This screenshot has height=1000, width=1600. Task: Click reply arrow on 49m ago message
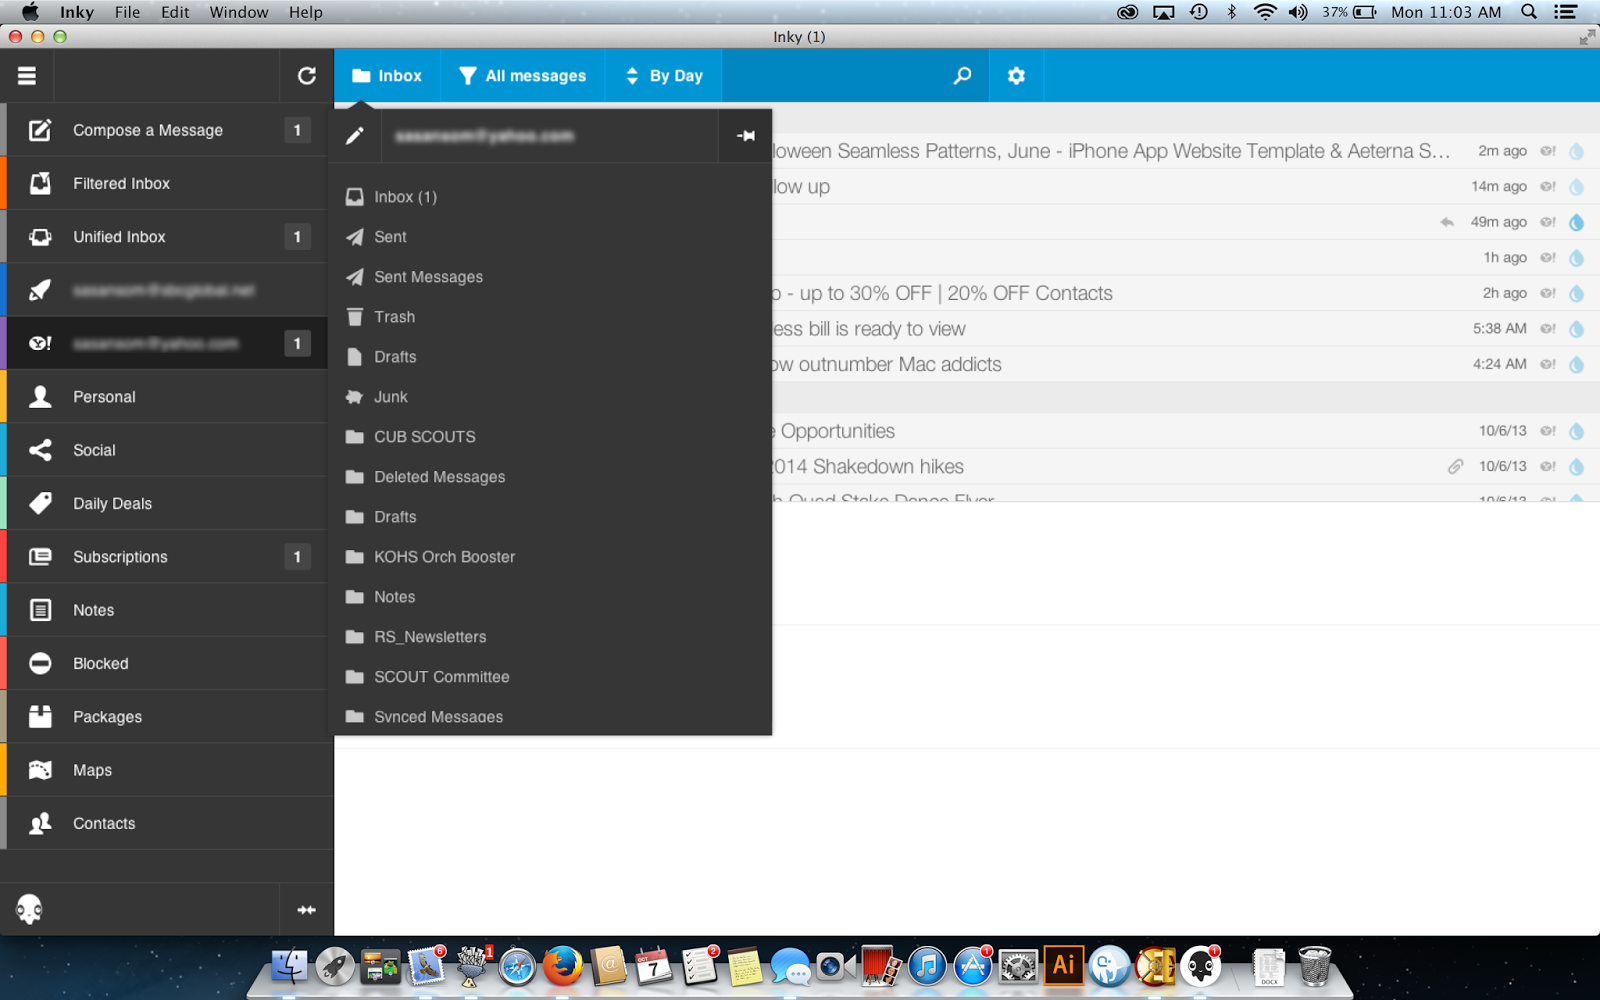[1447, 222]
